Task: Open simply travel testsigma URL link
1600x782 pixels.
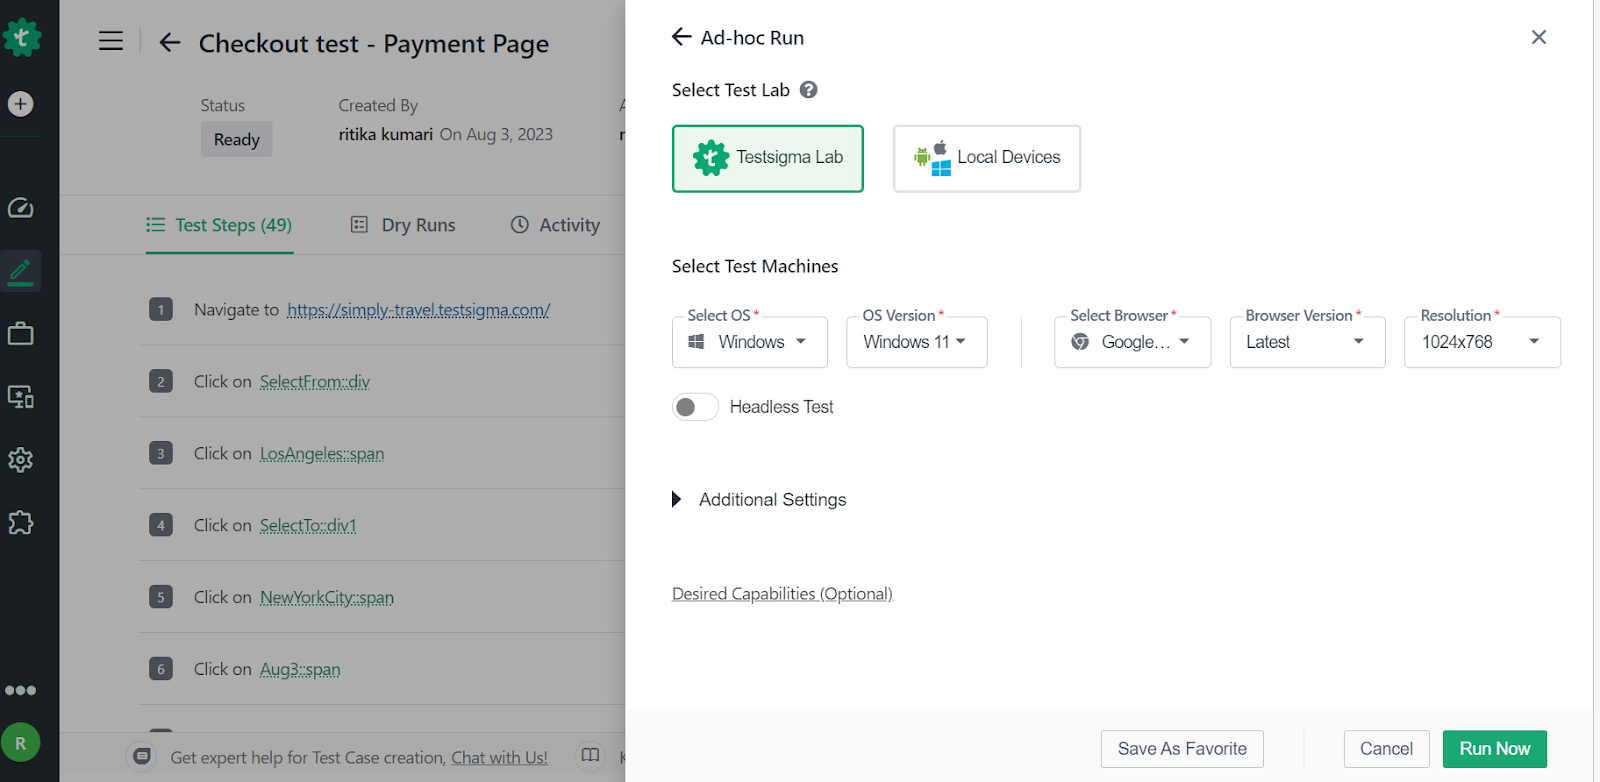Action: [x=418, y=310]
